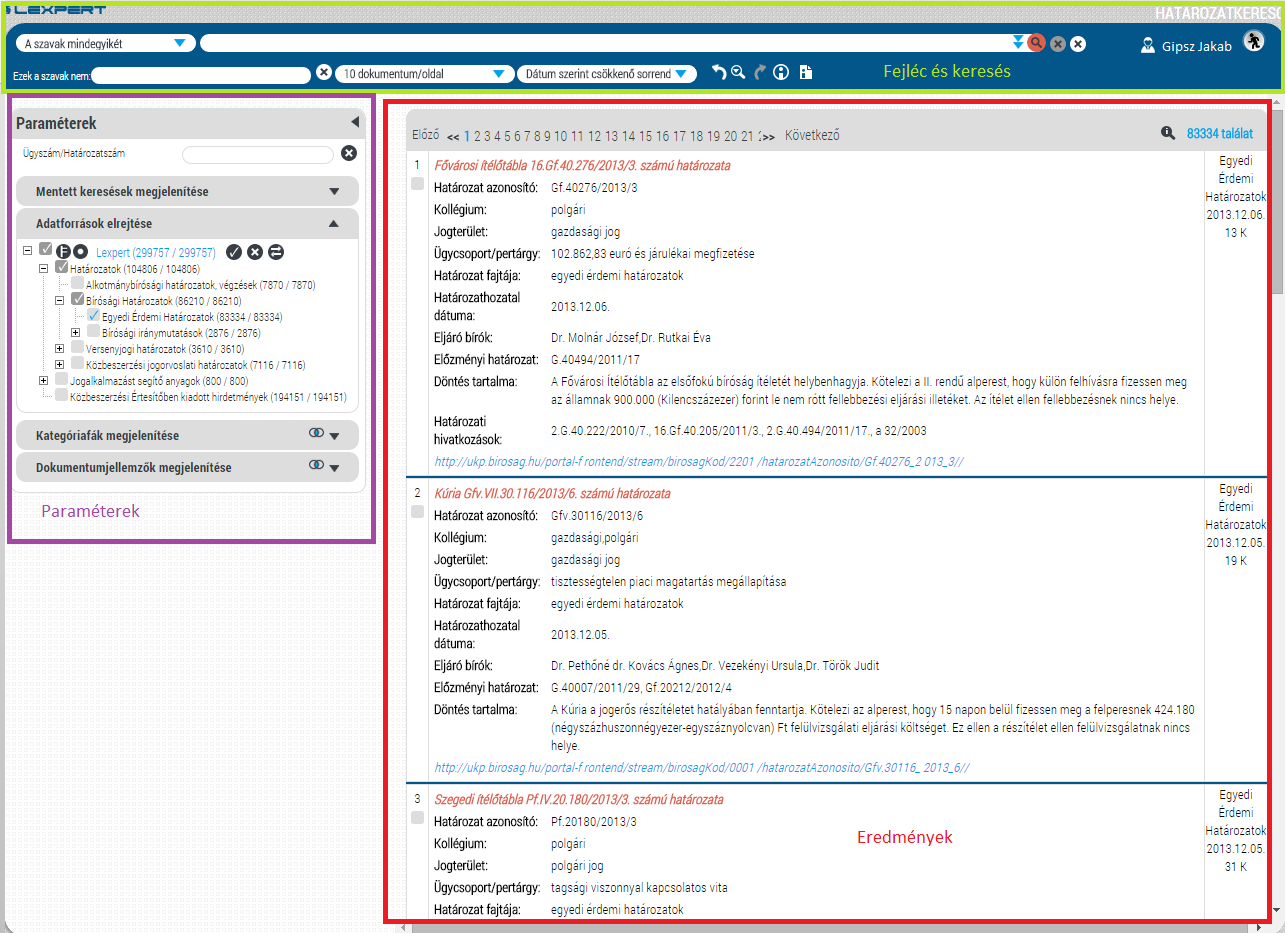Collapse the Bírósági Határozatok tree node
Image resolution: width=1285 pixels, height=933 pixels.
pos(60,299)
